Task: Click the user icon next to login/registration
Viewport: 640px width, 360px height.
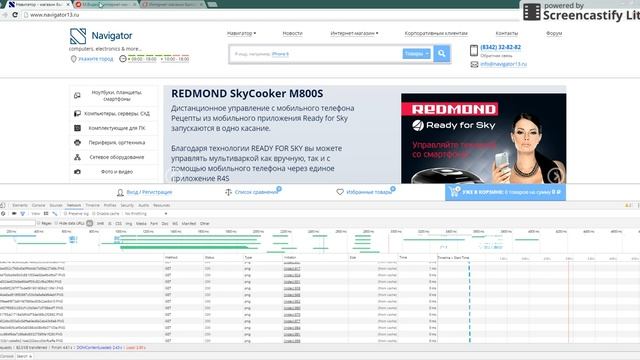Action: coord(120,192)
